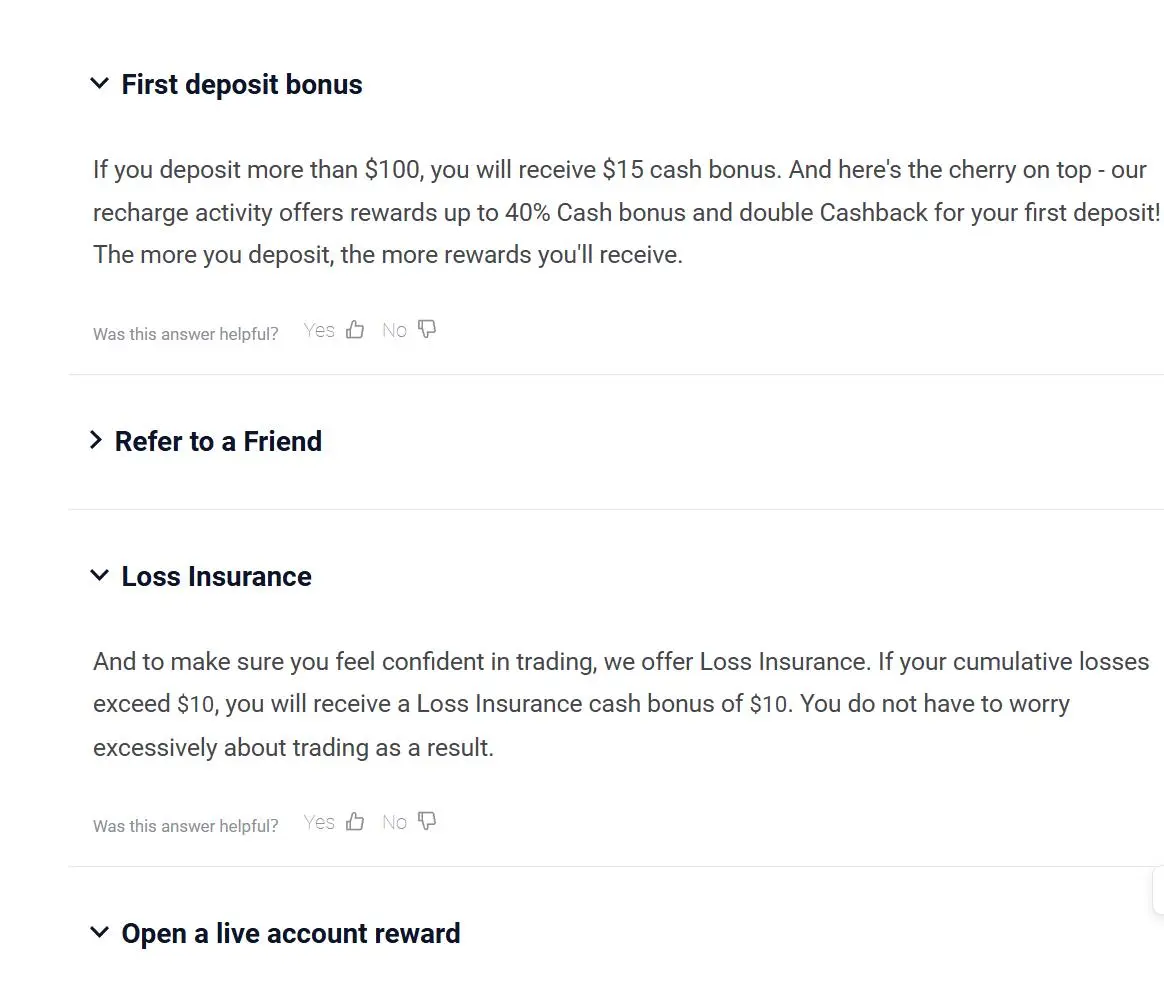
Task: Click the First deposit bonus answer paragraph
Action: pos(627,212)
